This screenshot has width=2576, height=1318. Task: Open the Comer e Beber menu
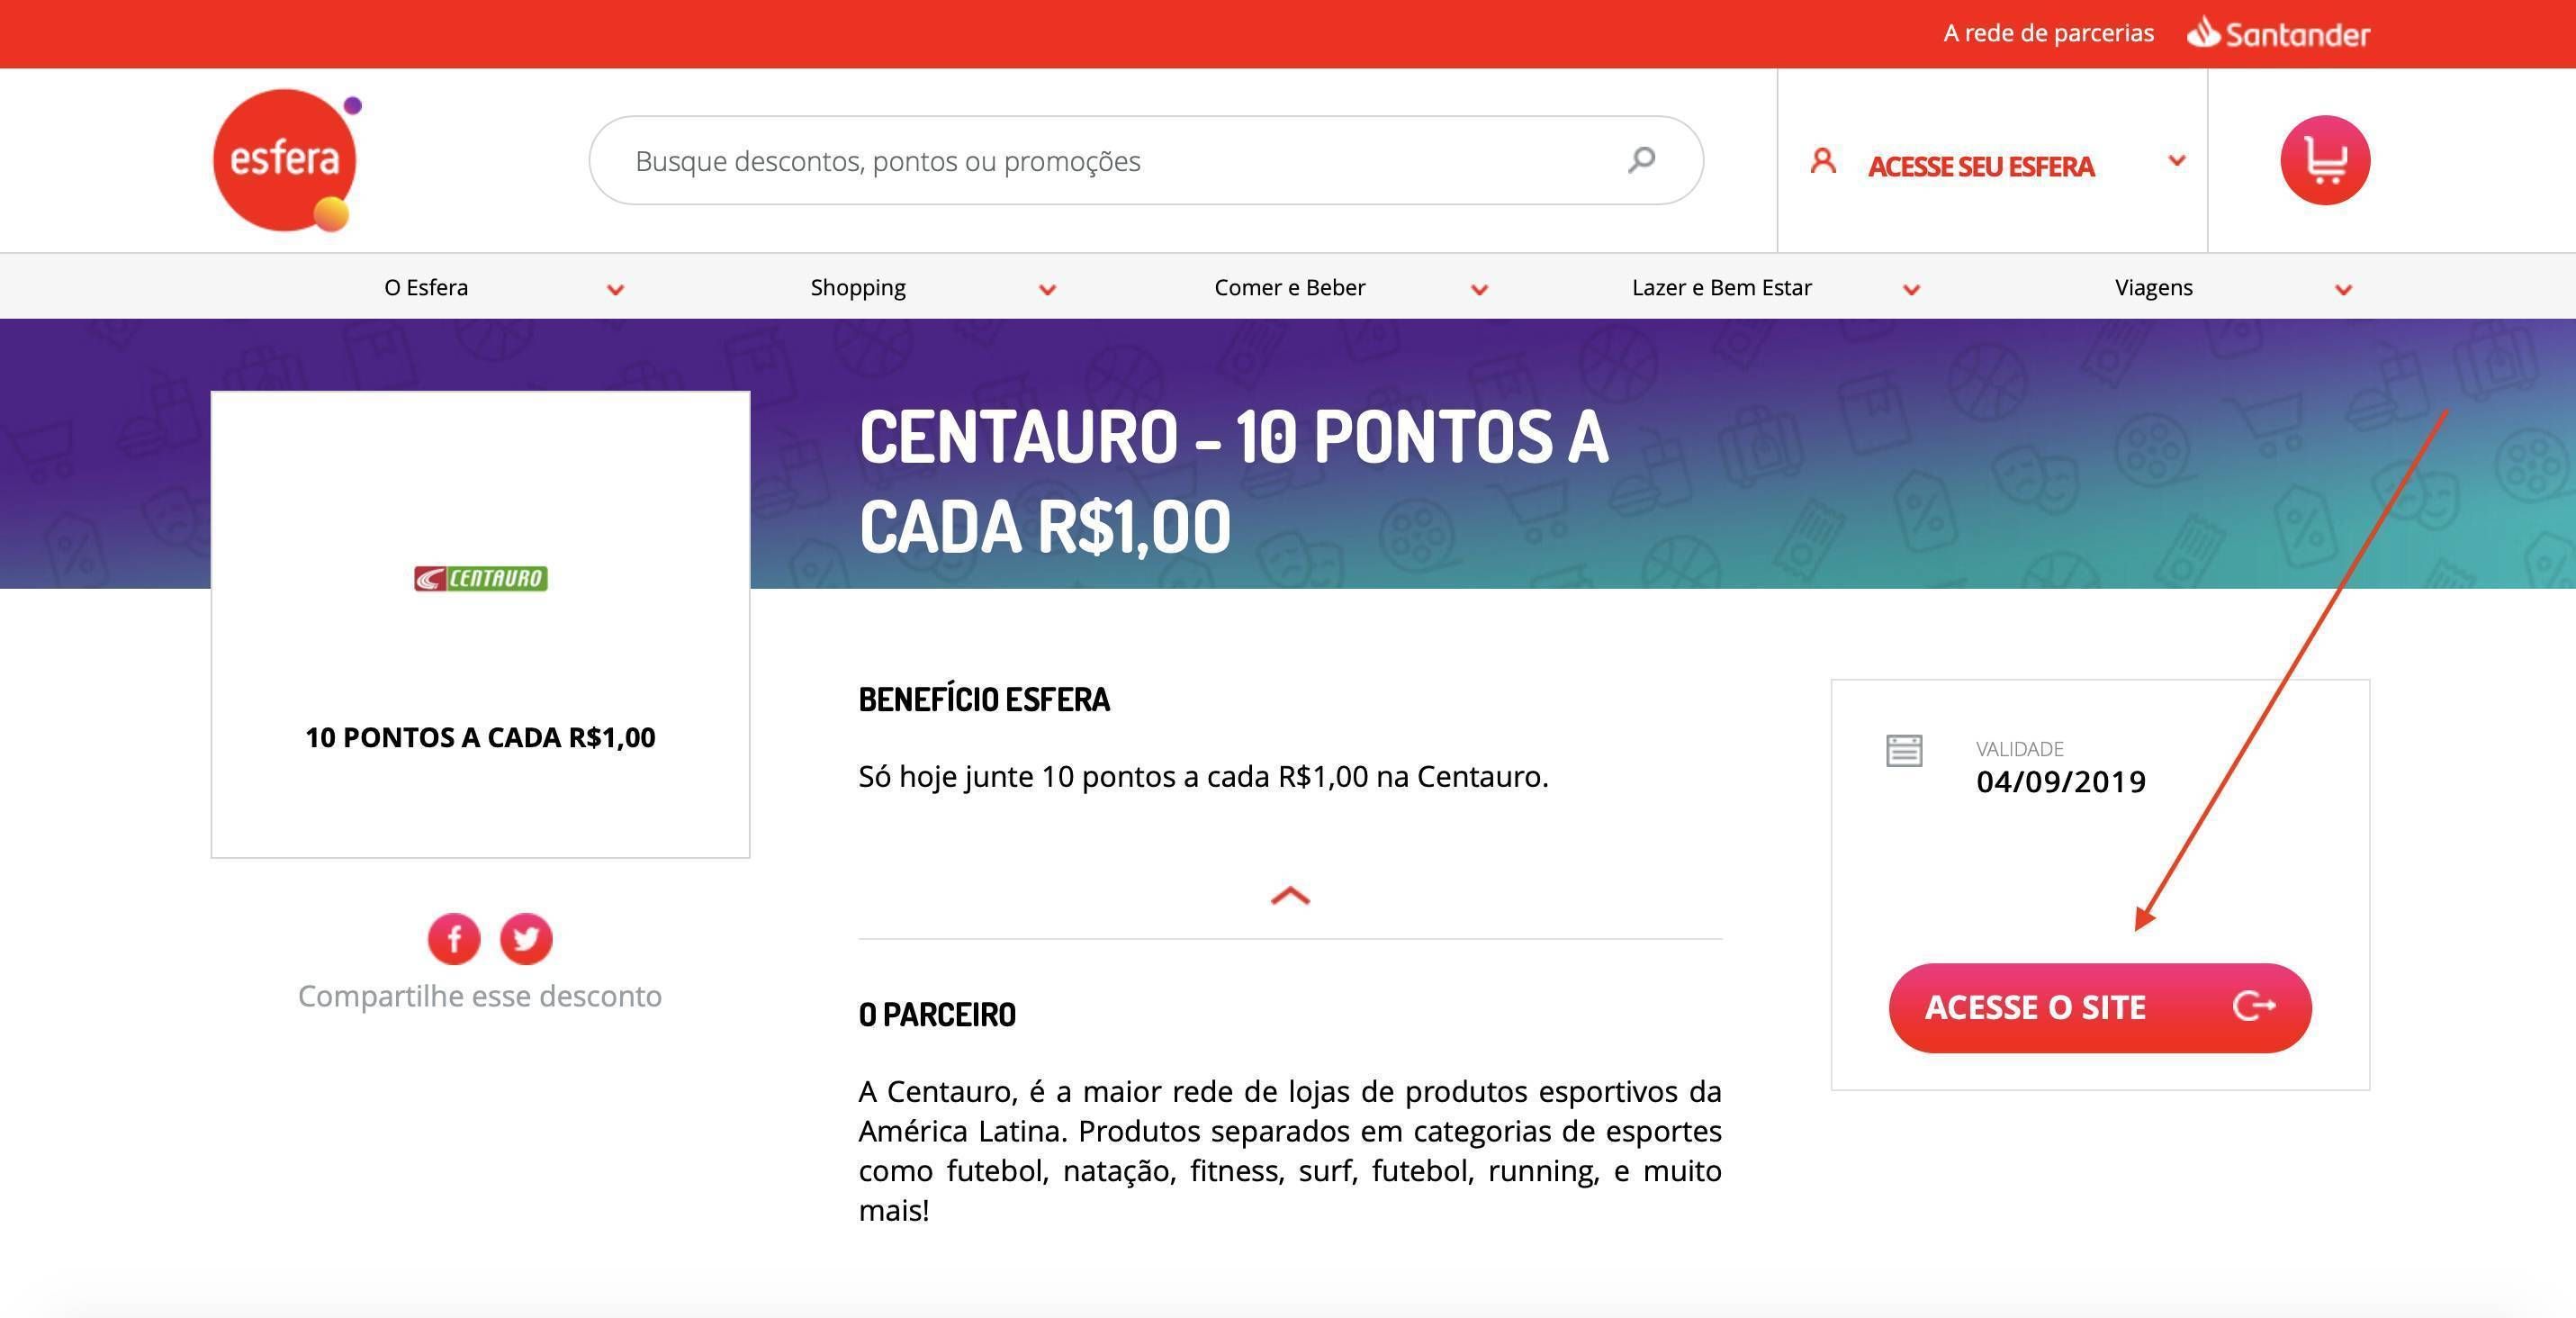[1290, 287]
